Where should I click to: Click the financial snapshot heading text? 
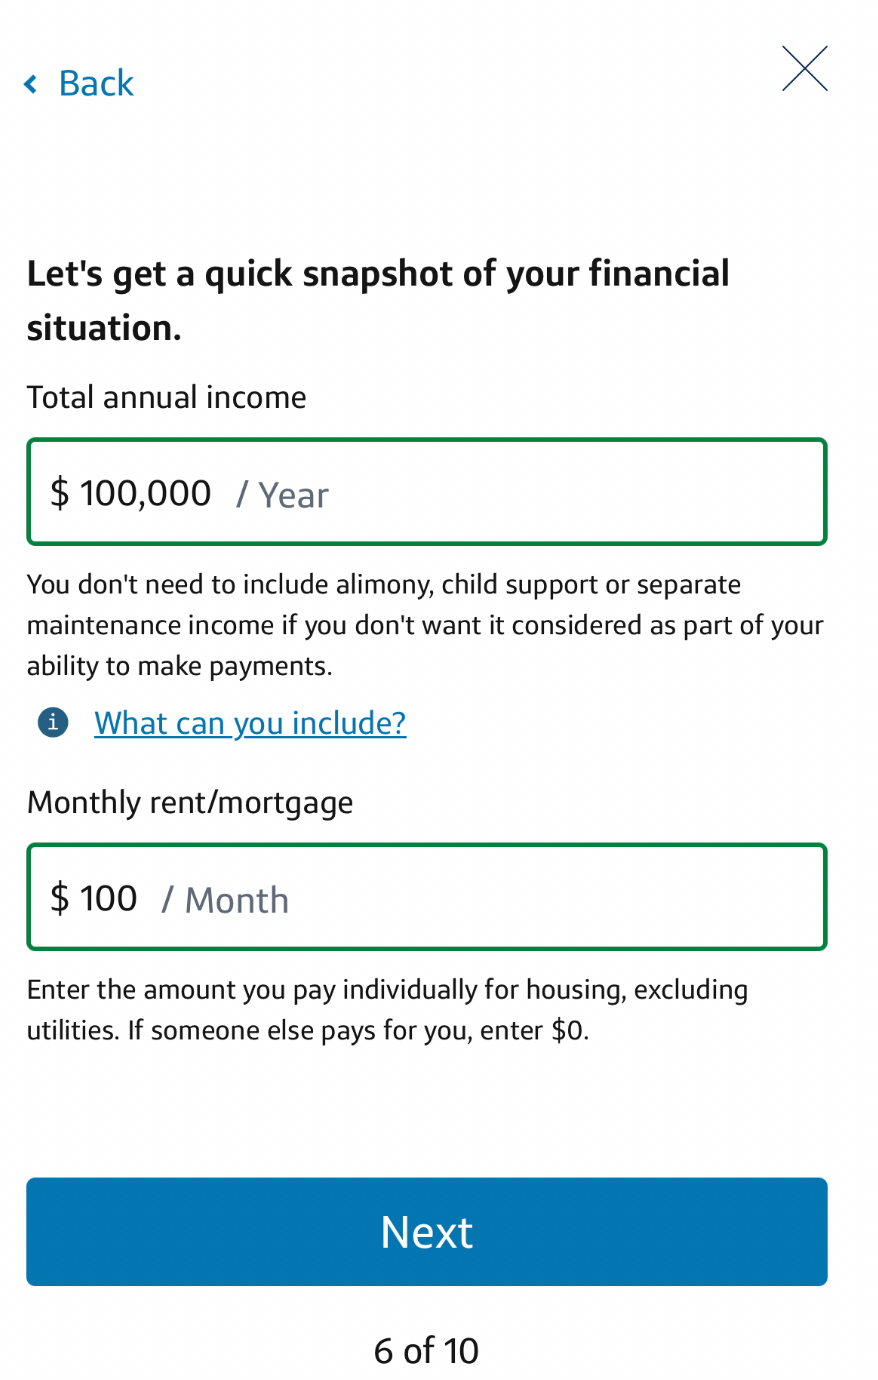tap(379, 300)
